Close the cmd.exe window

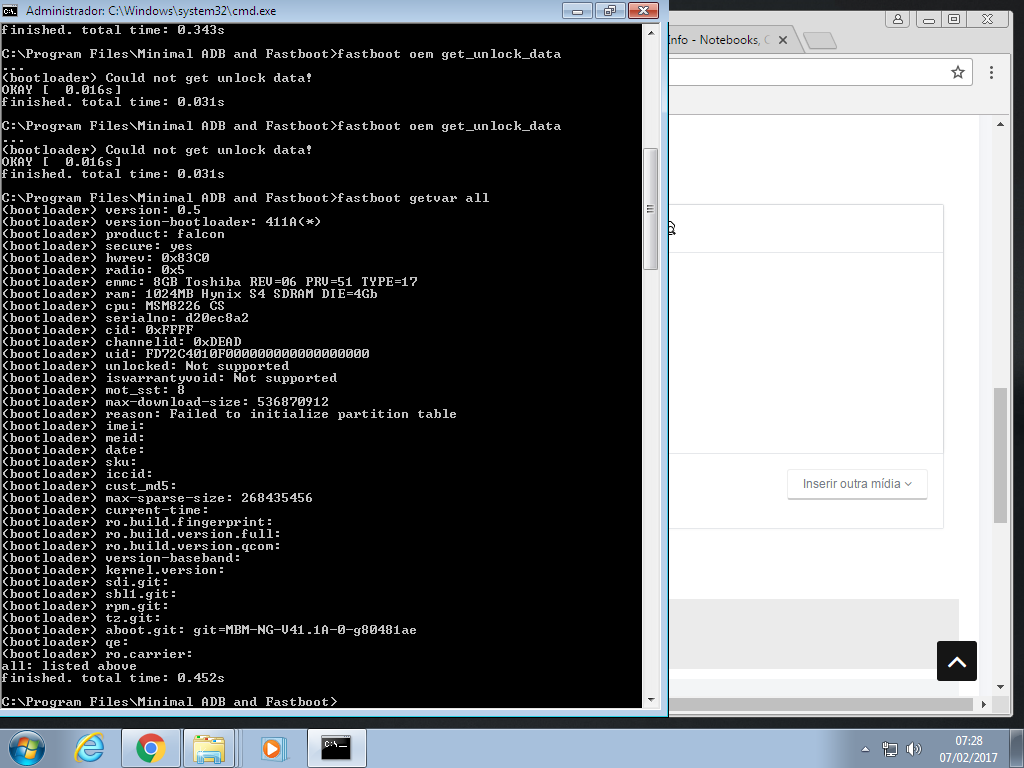643,10
